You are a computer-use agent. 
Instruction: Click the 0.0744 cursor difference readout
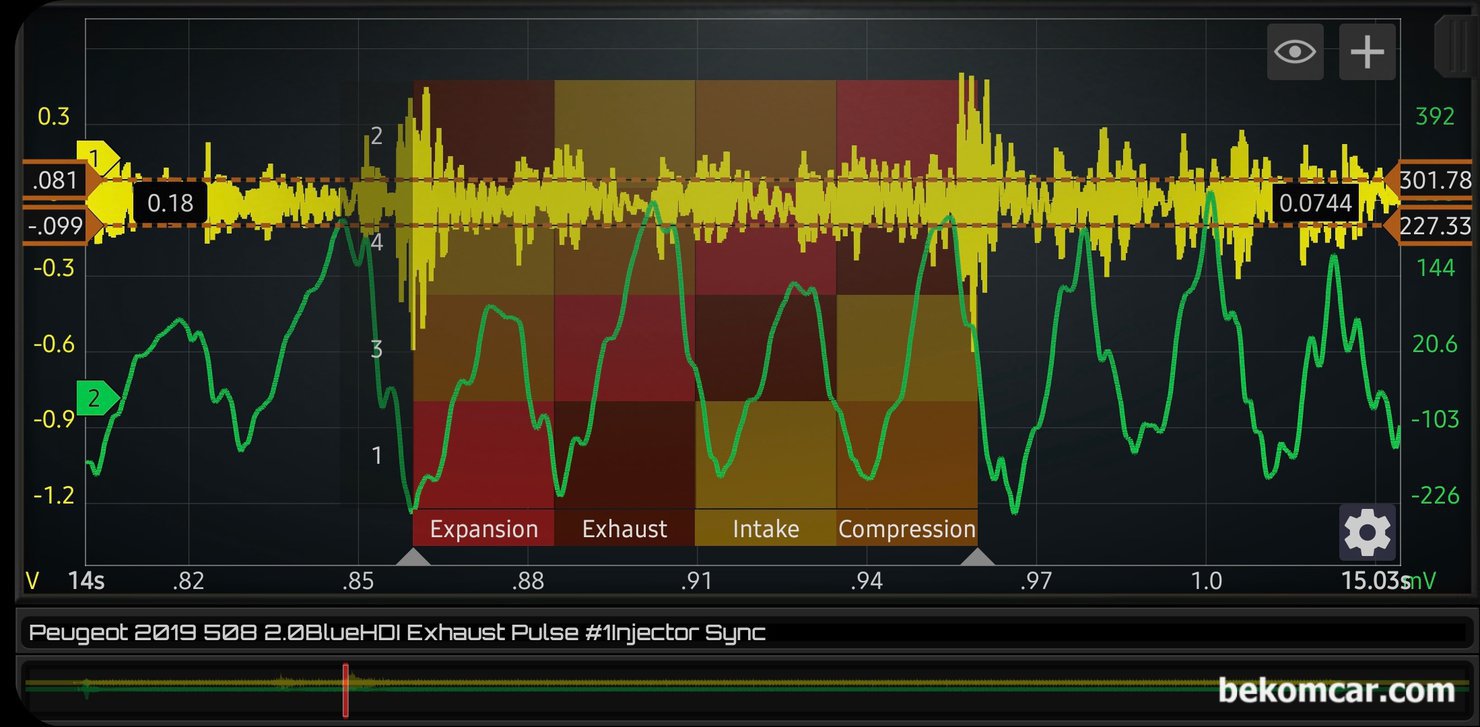tap(1316, 203)
